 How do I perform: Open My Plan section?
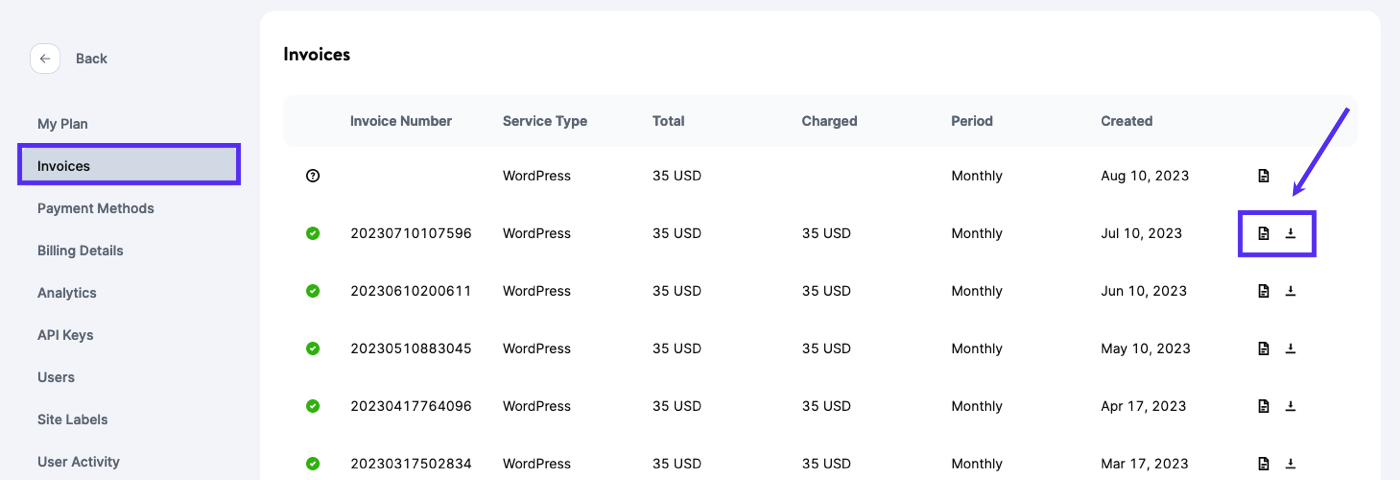click(63, 124)
